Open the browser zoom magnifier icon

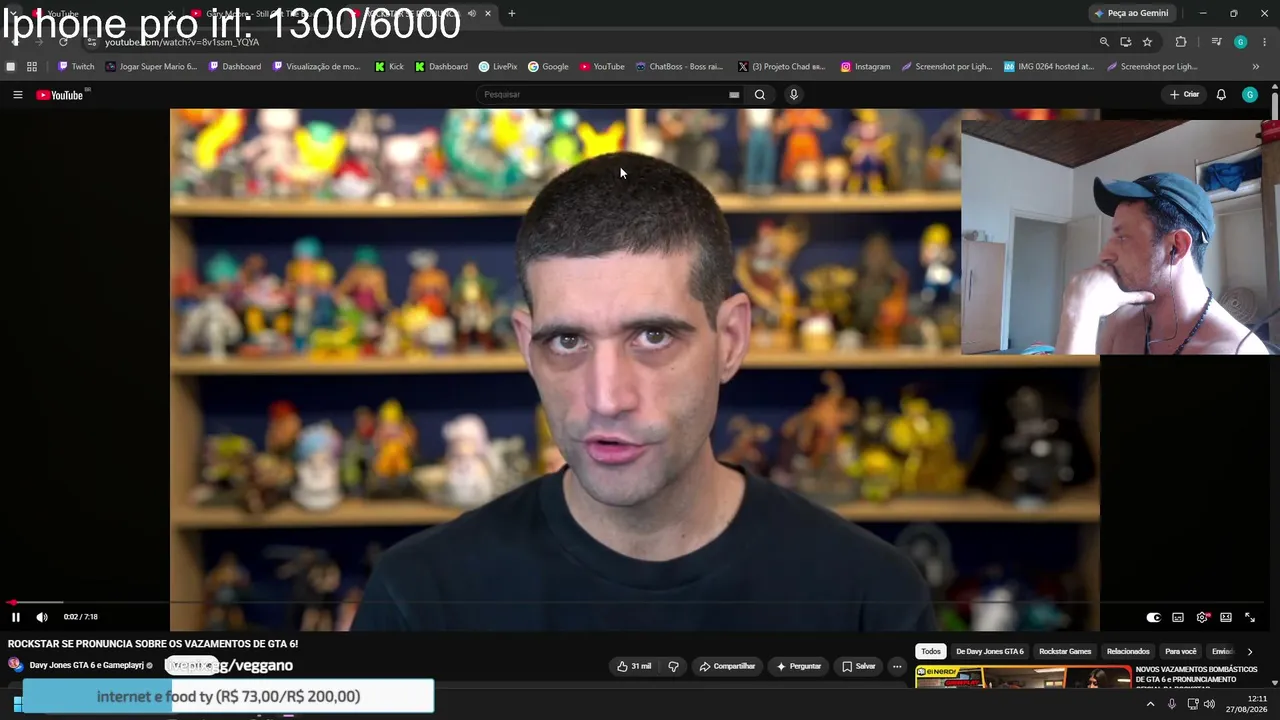tap(1104, 42)
